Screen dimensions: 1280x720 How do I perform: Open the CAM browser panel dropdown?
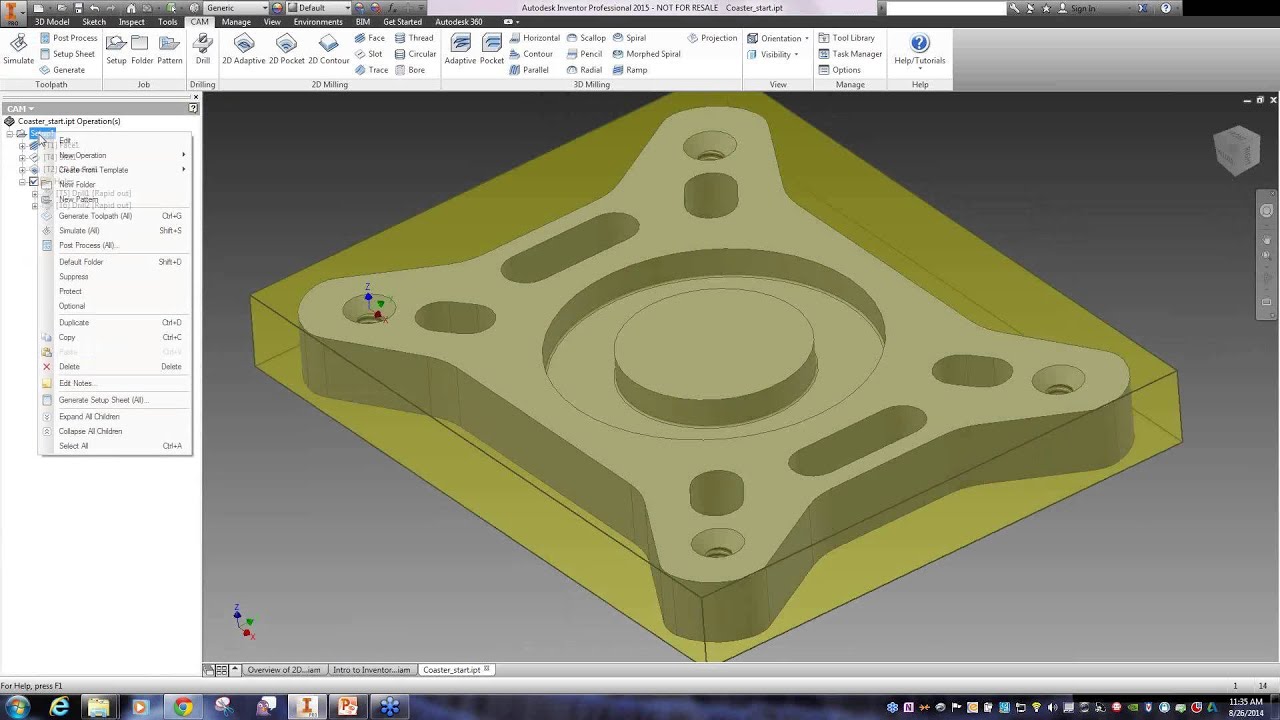point(20,108)
